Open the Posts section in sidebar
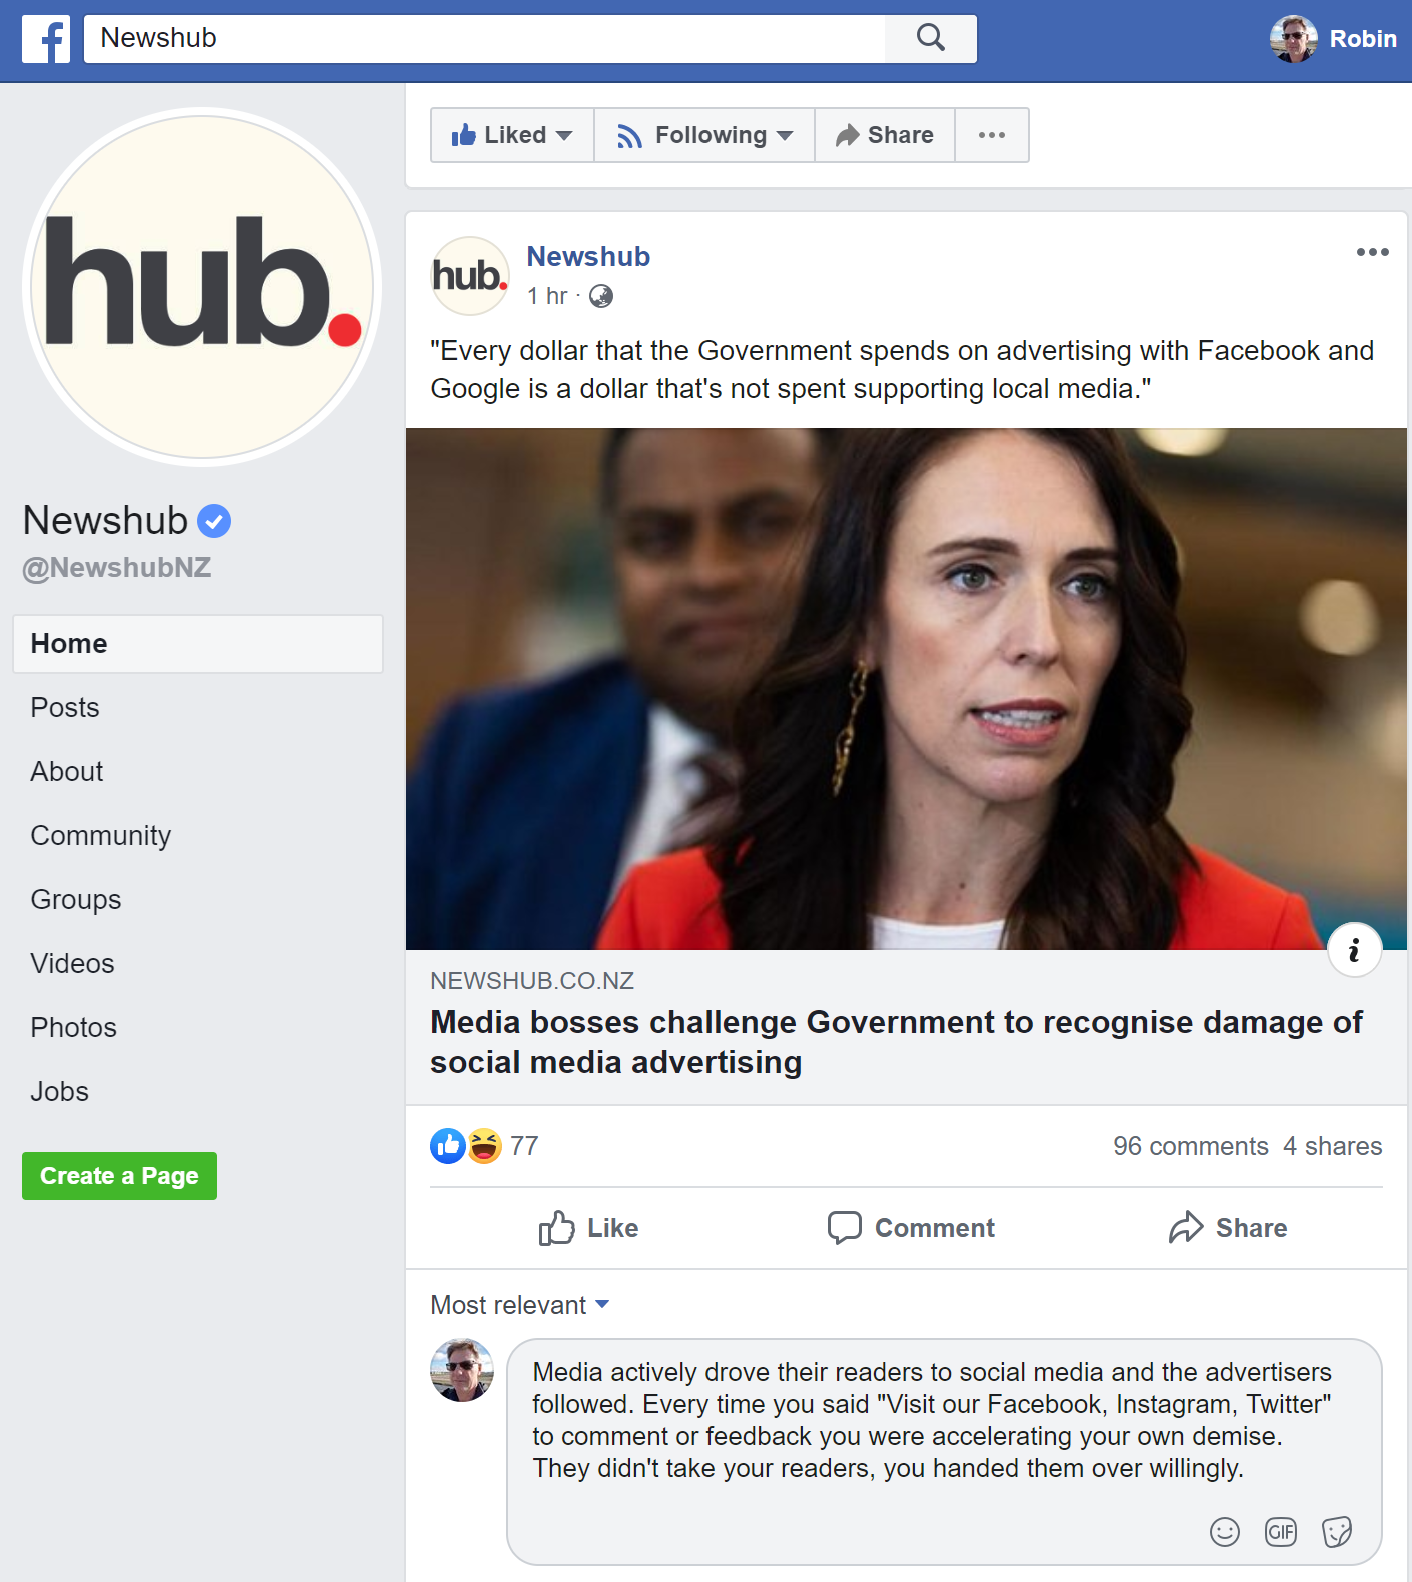1412x1582 pixels. pos(65,707)
